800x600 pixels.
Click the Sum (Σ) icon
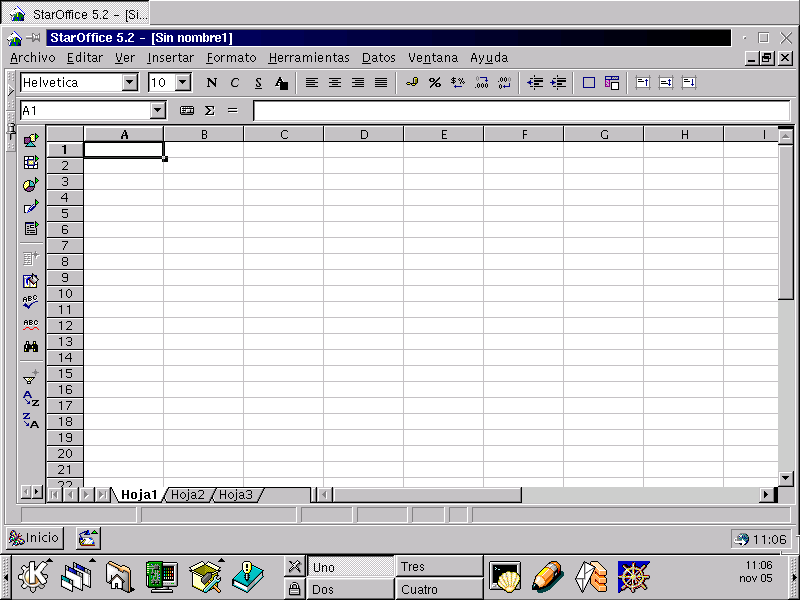pos(210,110)
